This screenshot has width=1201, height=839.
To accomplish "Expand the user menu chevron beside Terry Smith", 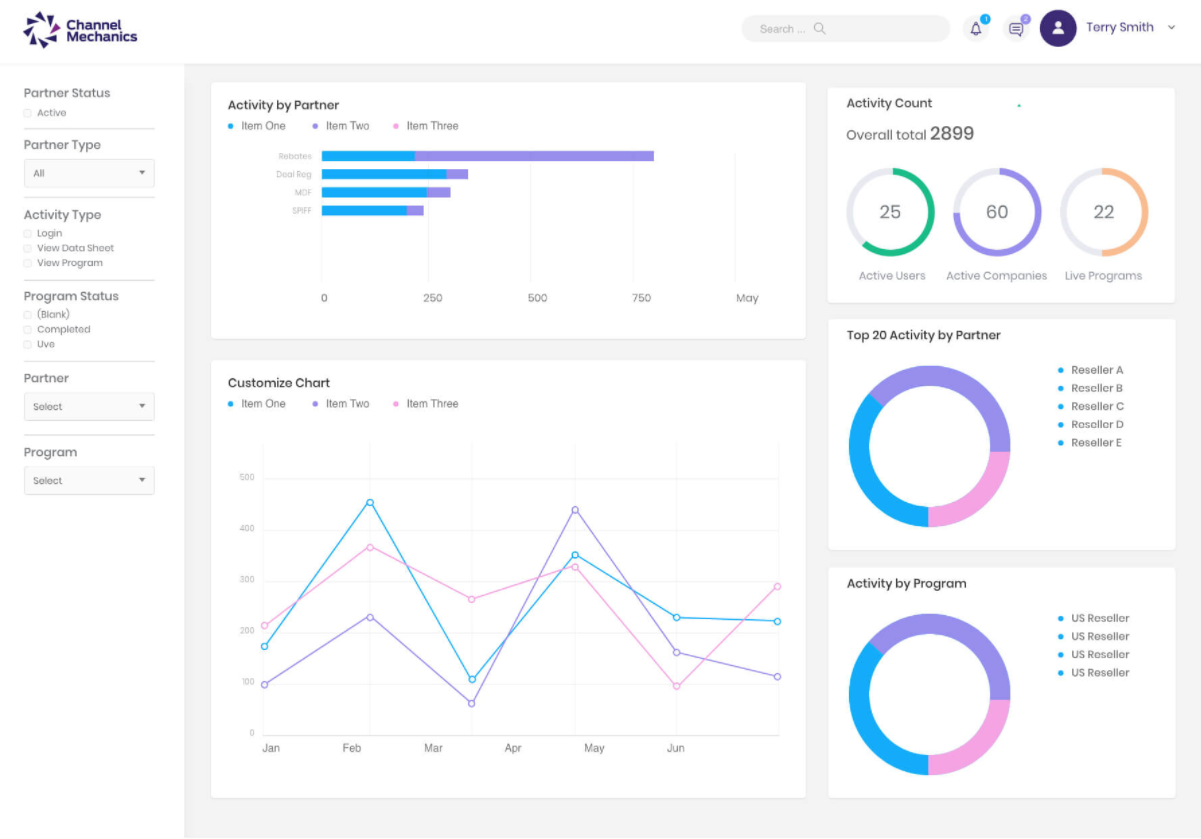I will pyautogui.click(x=1172, y=28).
